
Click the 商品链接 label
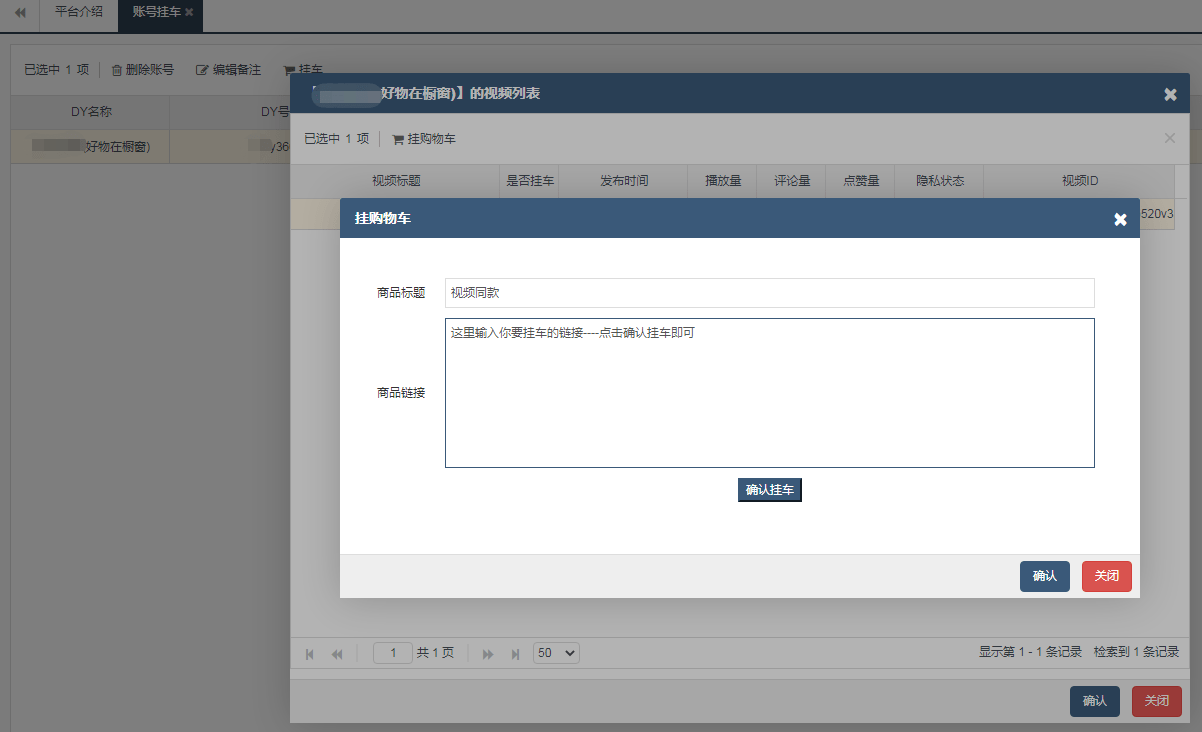pyautogui.click(x=401, y=393)
